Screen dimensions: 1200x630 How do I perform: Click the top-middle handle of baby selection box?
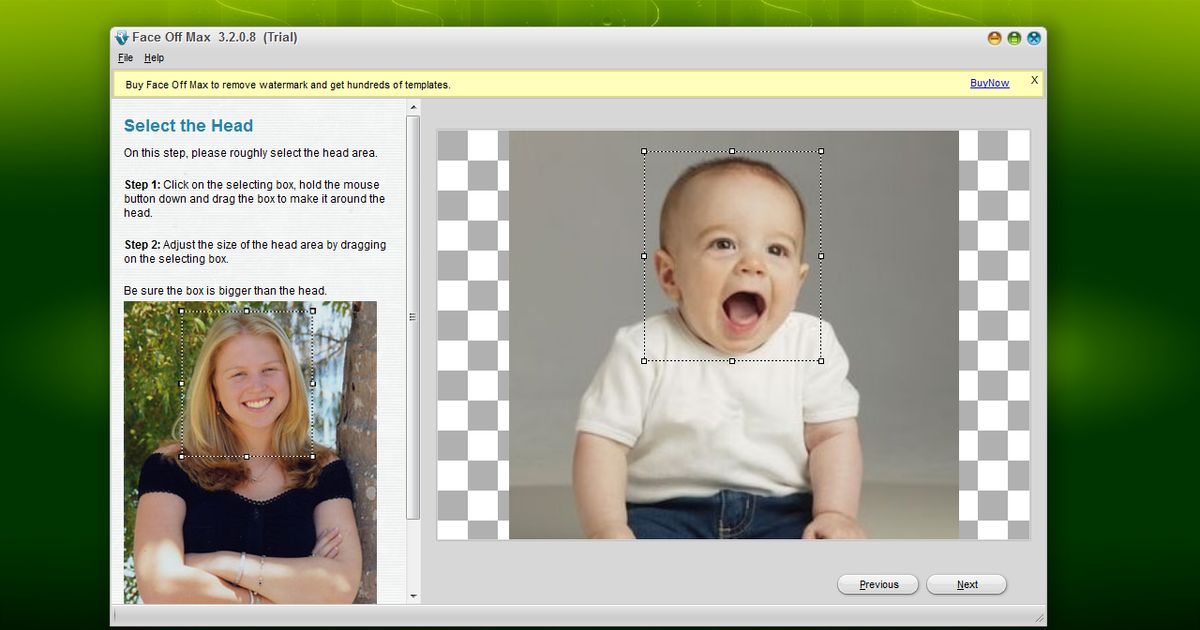(x=732, y=151)
